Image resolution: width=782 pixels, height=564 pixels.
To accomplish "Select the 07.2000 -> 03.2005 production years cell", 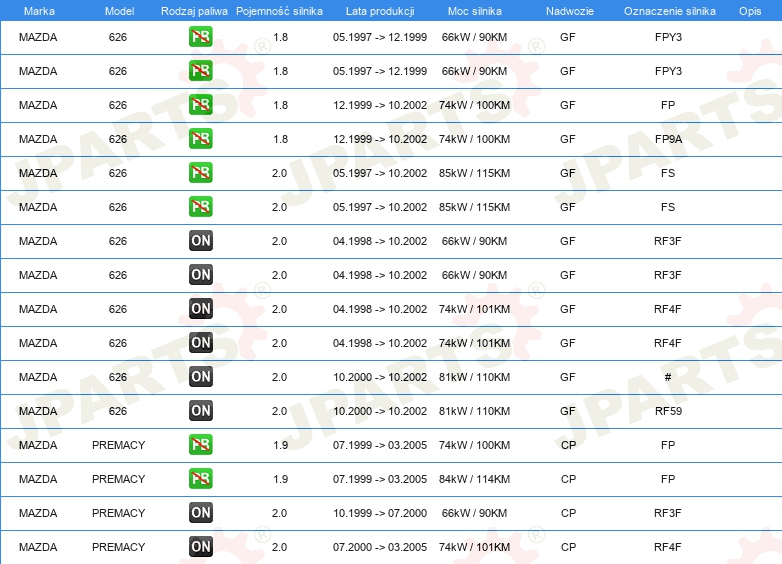I will click(x=380, y=547).
